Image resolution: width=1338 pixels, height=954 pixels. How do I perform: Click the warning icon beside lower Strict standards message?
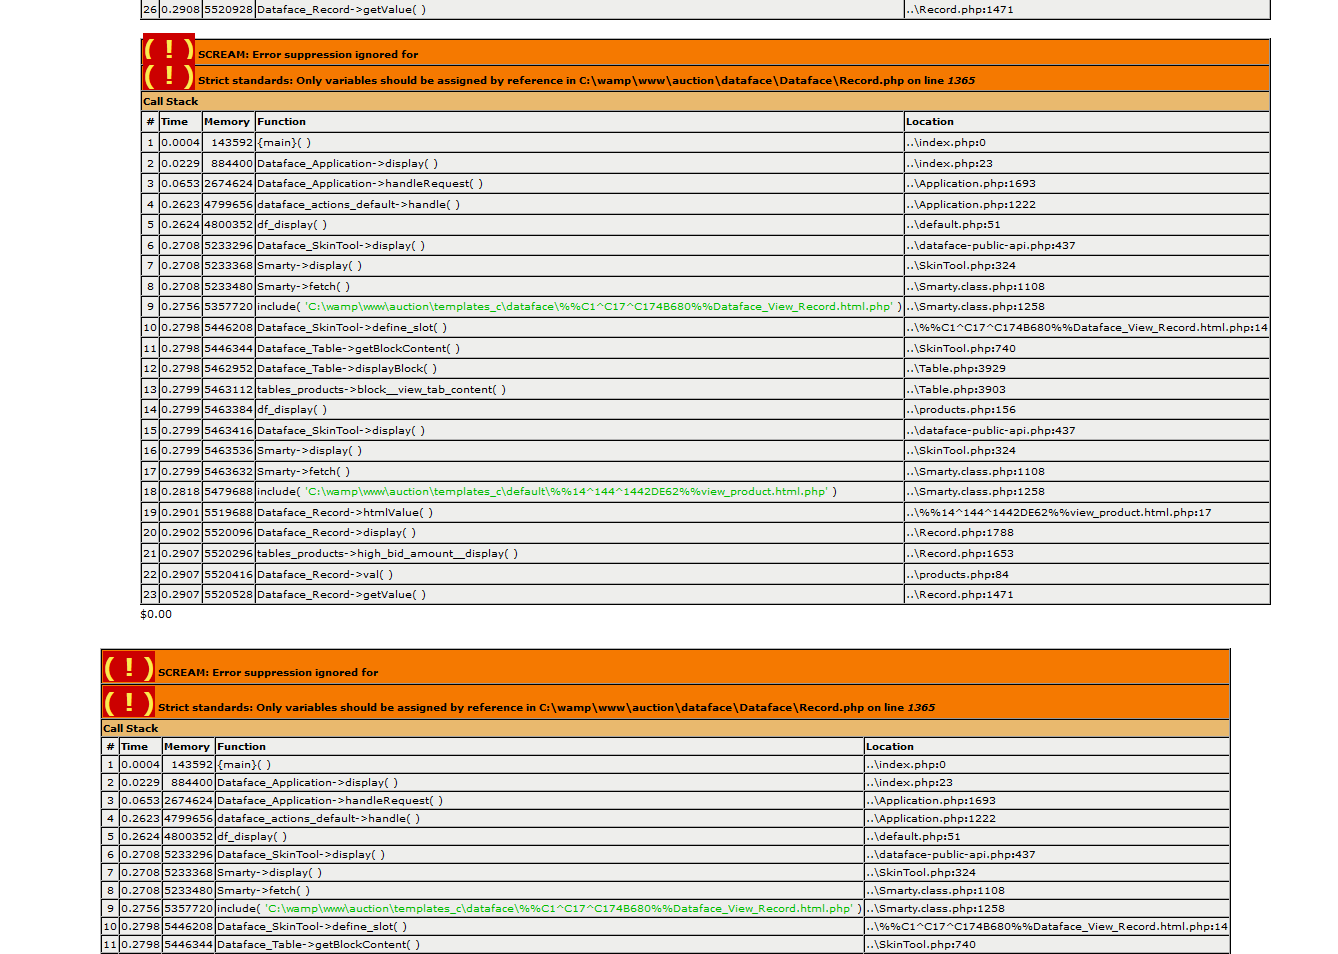128,702
